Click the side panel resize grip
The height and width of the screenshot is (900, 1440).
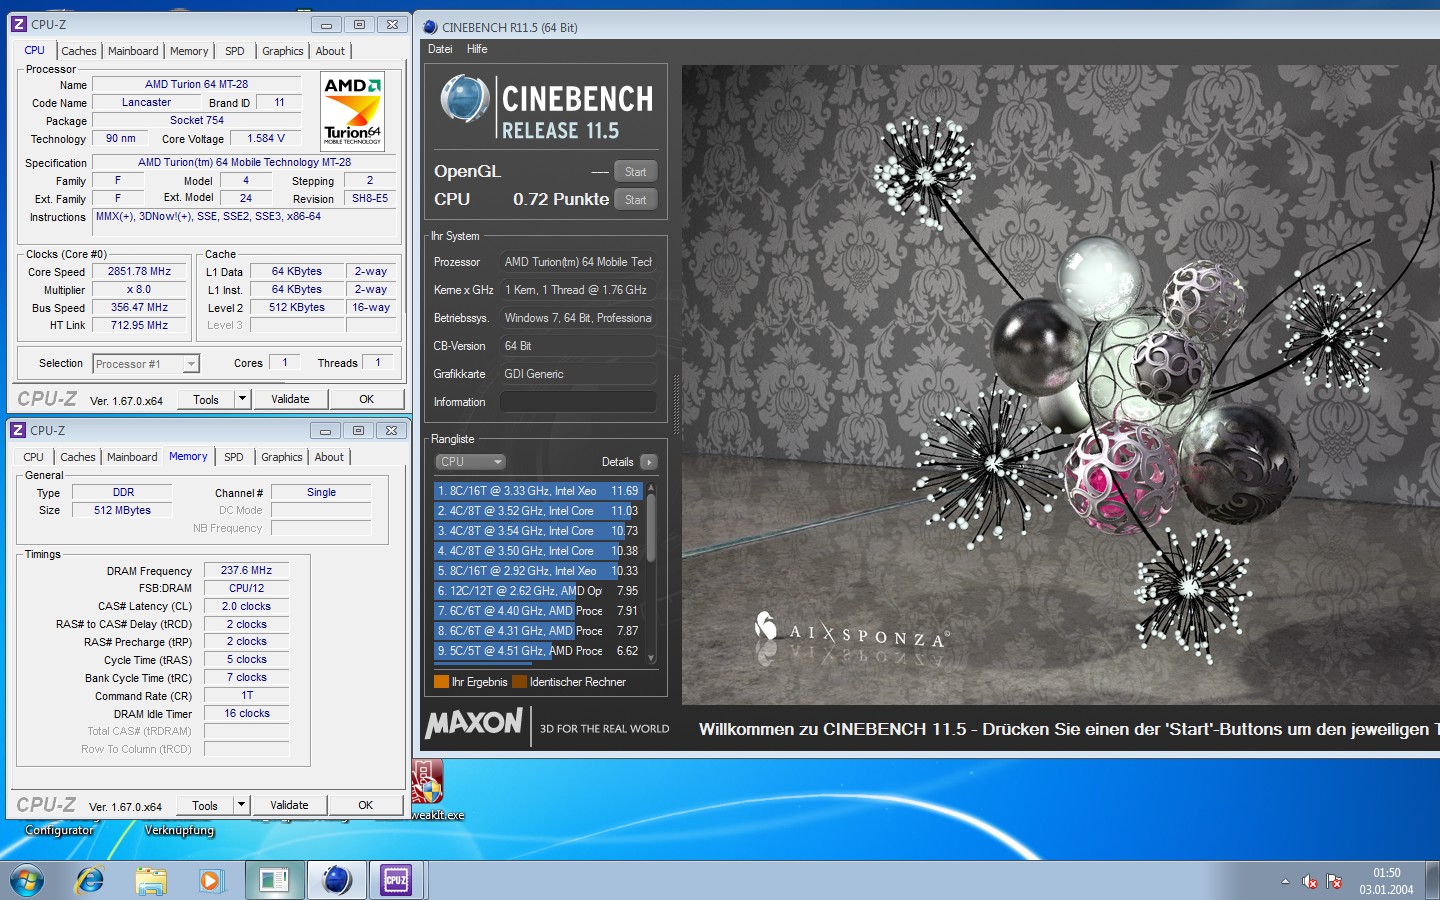[676, 404]
